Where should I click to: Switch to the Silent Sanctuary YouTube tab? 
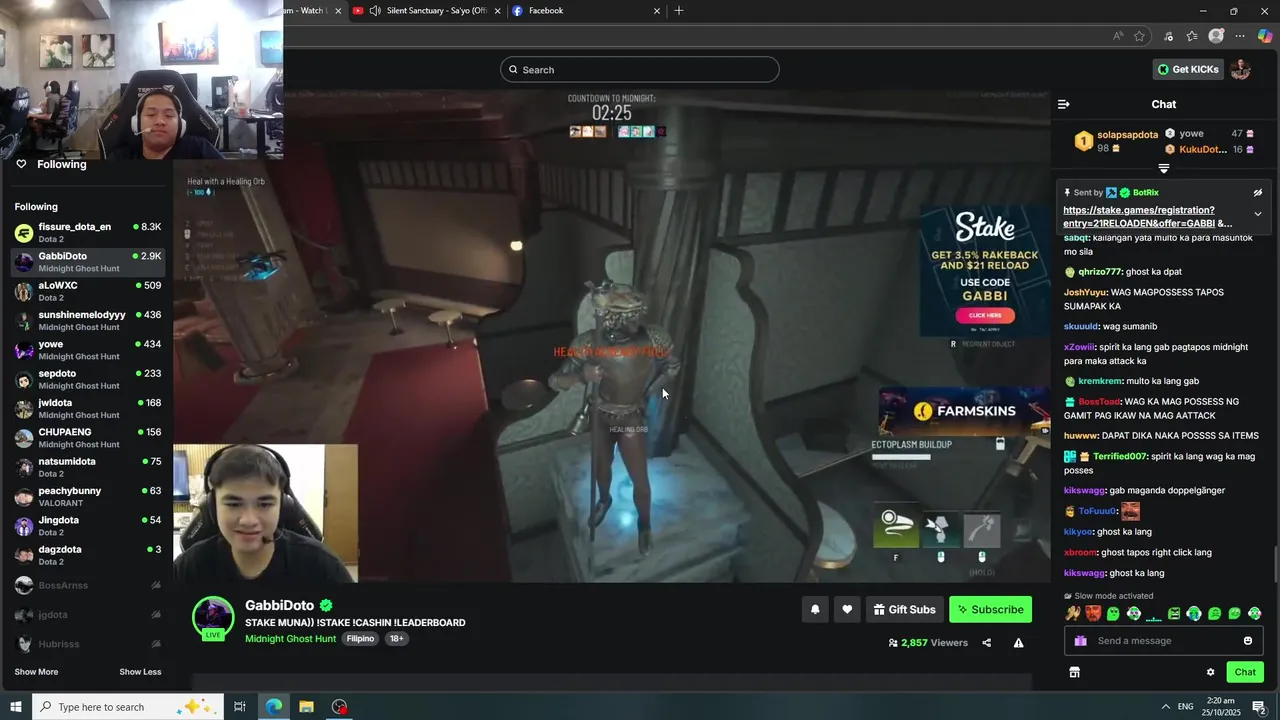pyautogui.click(x=425, y=11)
